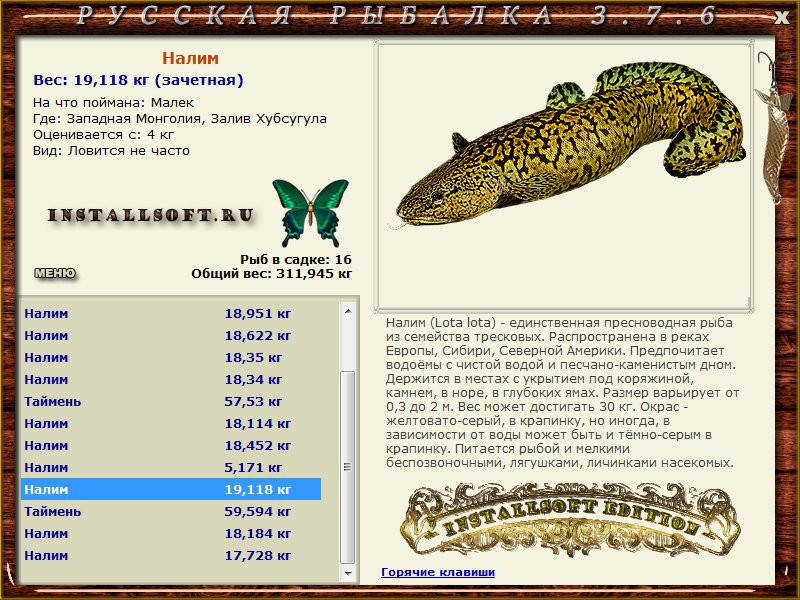Open the МЕНЮ button
This screenshot has width=800, height=600.
(55, 273)
